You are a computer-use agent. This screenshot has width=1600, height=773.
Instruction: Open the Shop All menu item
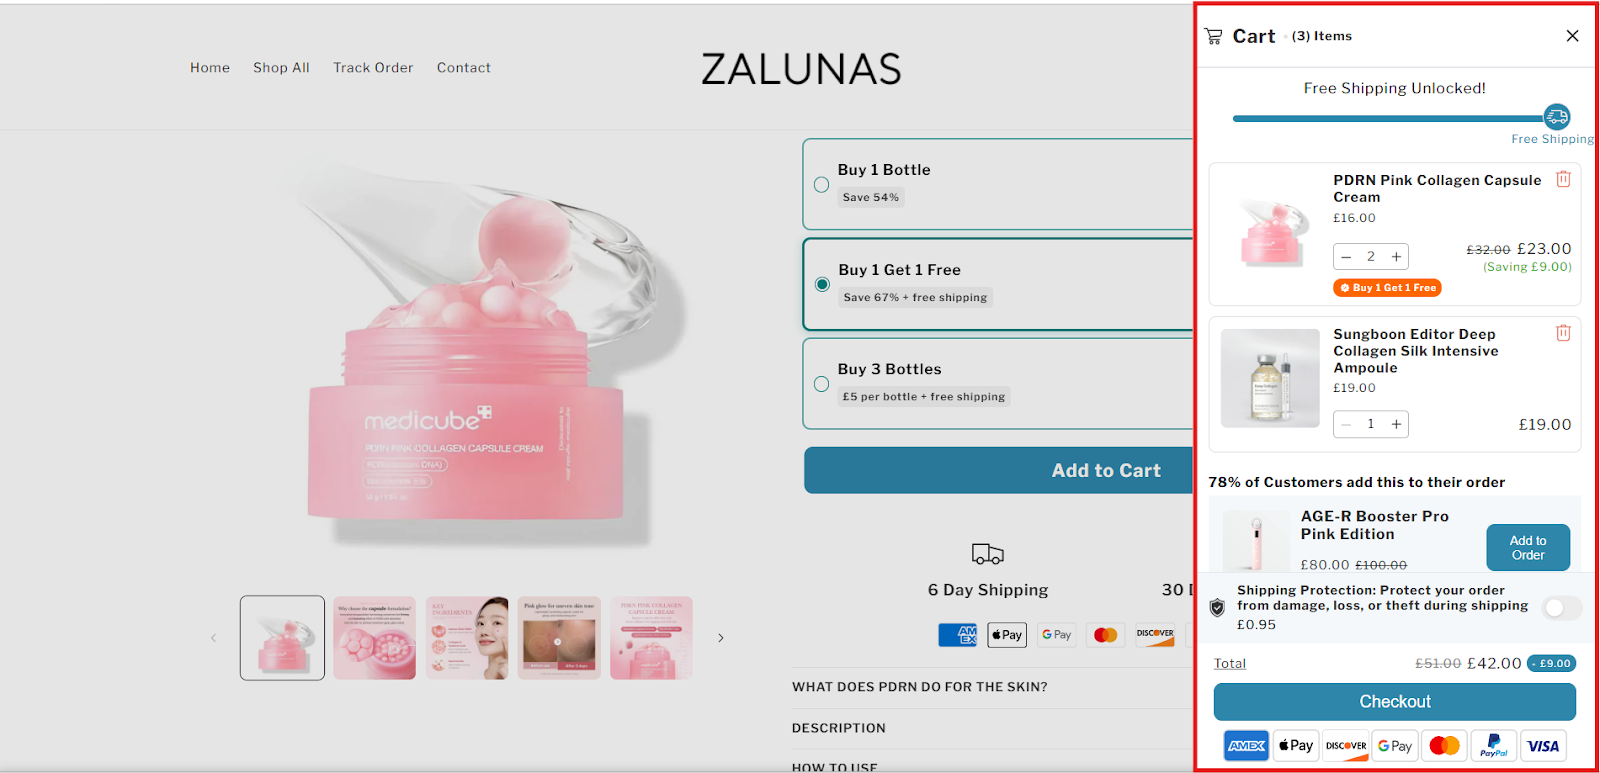click(281, 68)
